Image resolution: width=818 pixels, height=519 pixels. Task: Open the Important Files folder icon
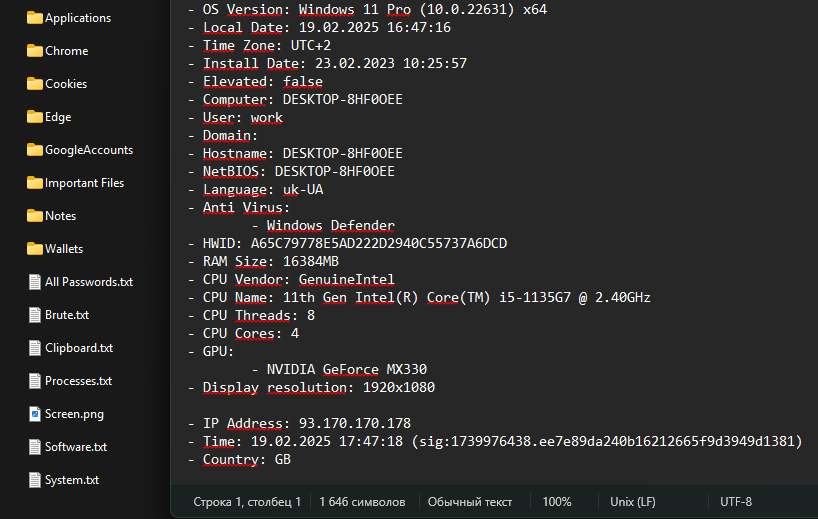click(x=34, y=183)
